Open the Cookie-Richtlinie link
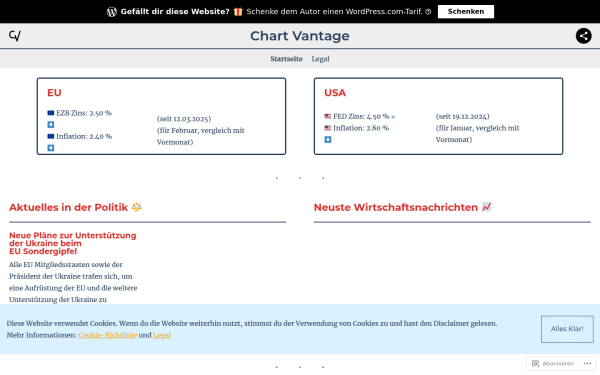 (108, 335)
